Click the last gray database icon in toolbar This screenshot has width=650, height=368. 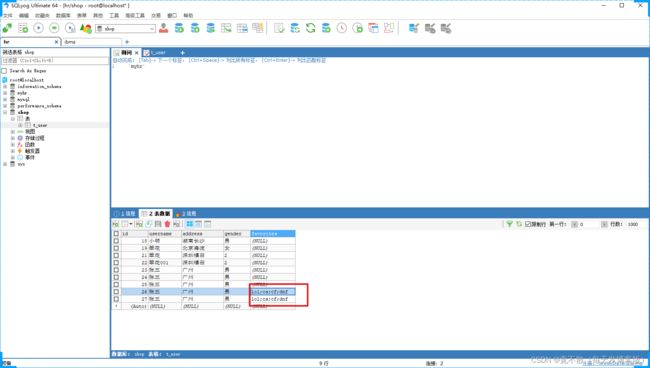(x=446, y=28)
